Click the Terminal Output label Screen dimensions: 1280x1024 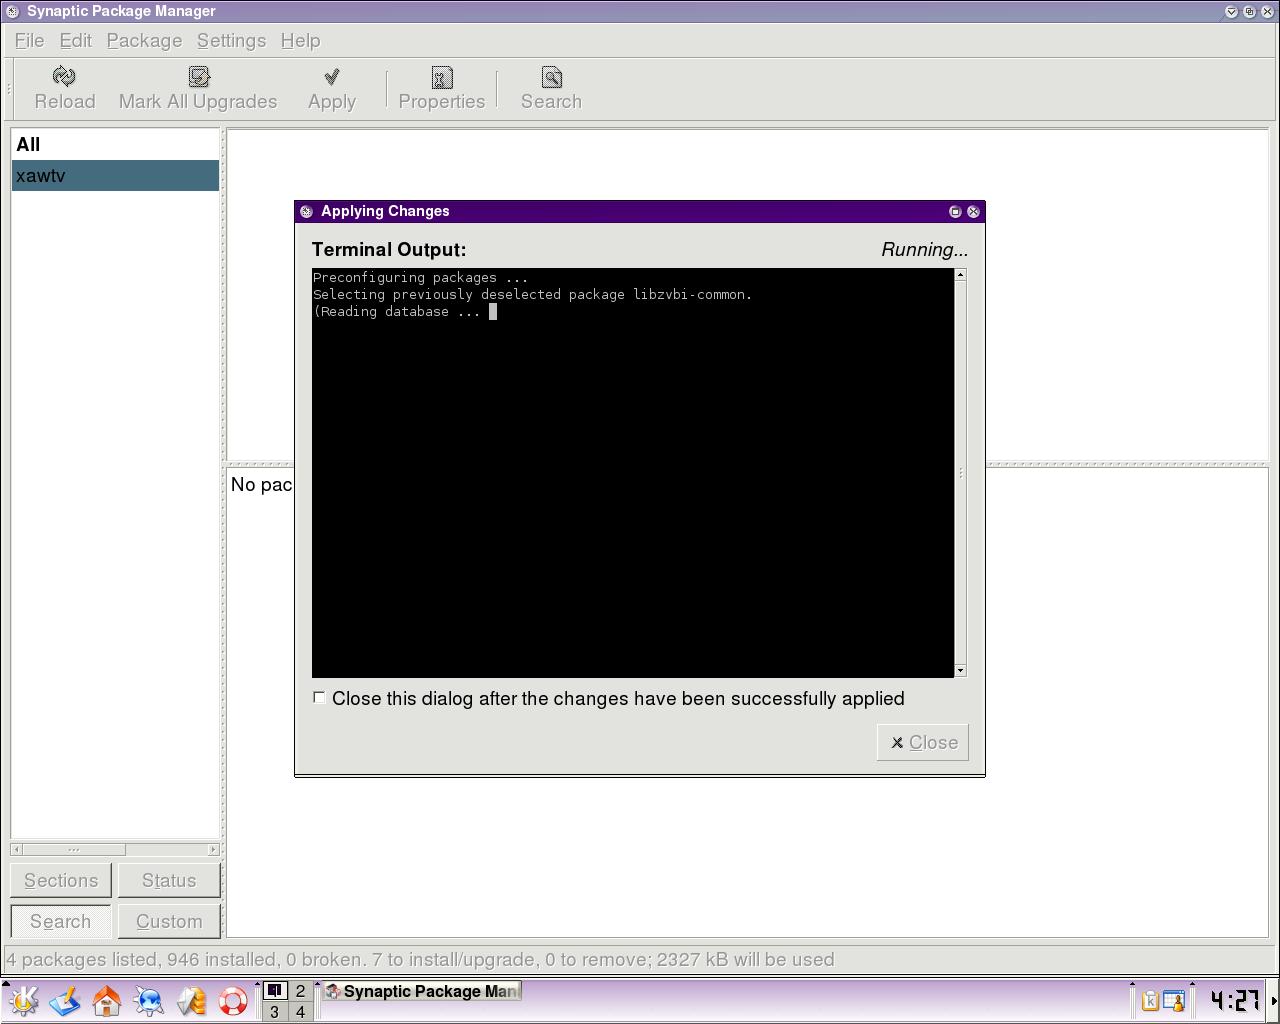pos(389,250)
